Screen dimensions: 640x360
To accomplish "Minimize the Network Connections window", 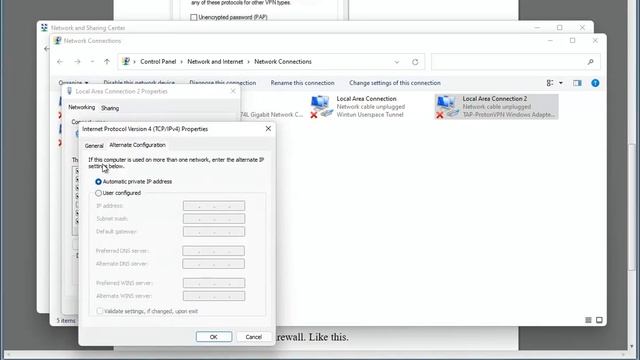I will tap(550, 40).
